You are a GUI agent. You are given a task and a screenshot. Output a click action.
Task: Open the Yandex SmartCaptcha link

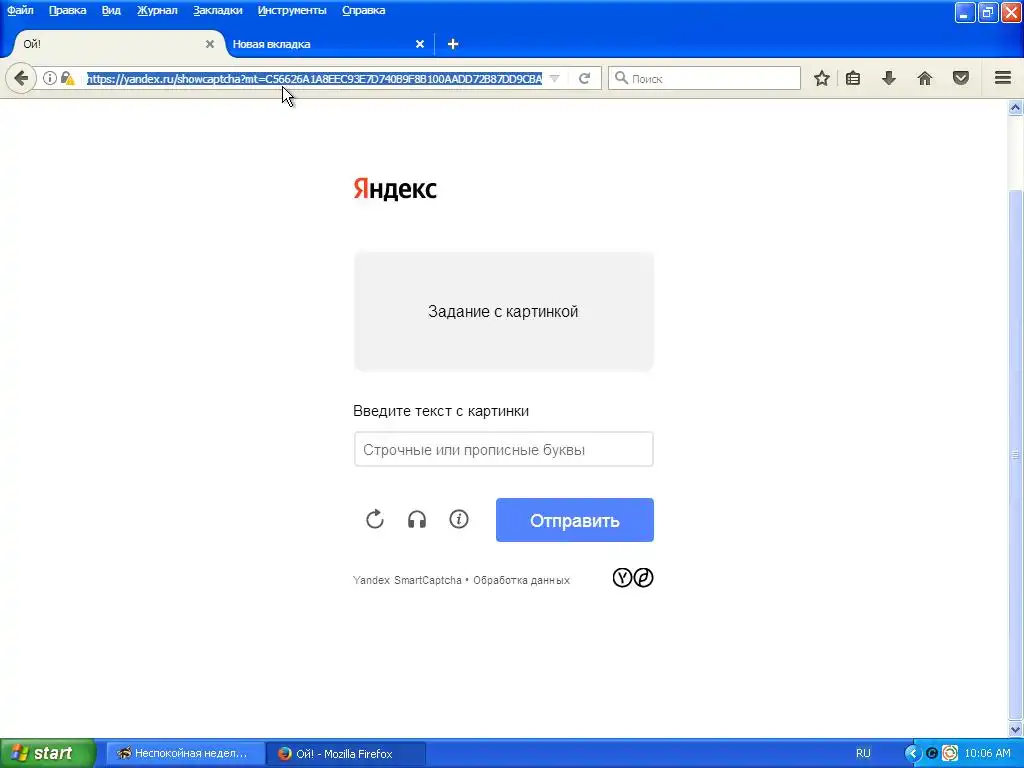(407, 580)
